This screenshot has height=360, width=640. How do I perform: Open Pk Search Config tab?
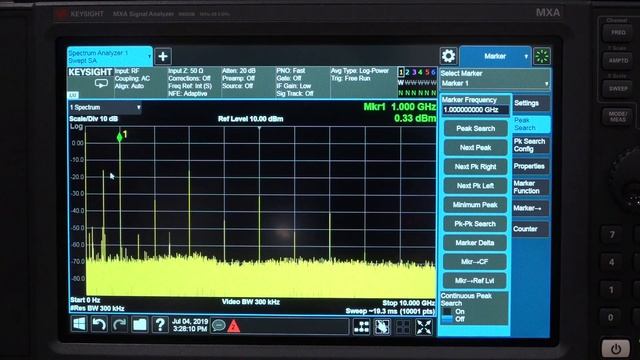[531, 145]
